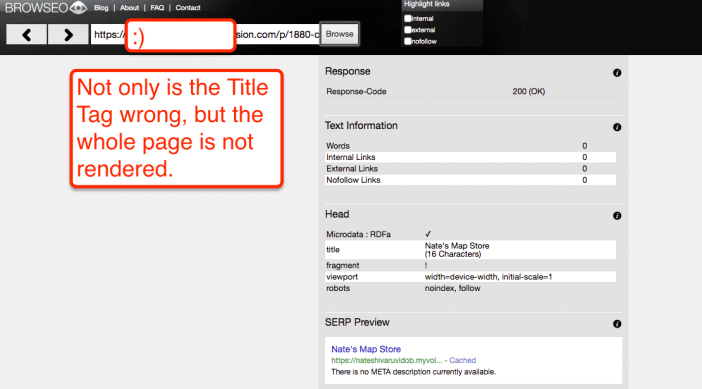
Task: Open the SERP Preview info icon
Action: 617,324
